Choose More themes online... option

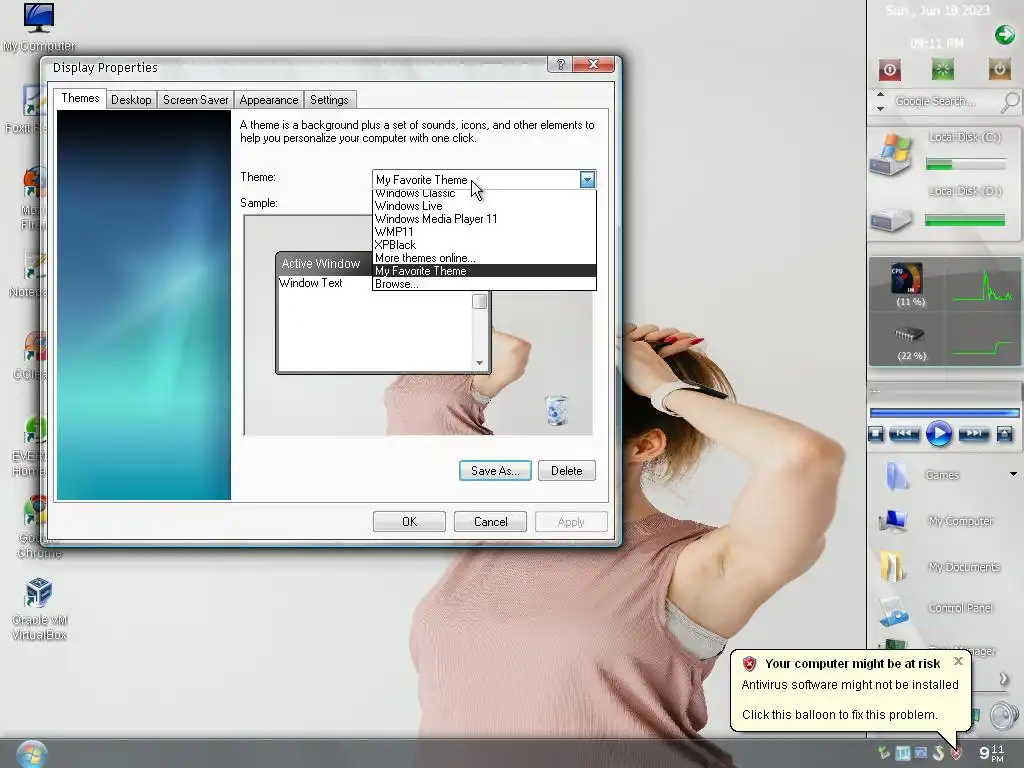(484, 258)
